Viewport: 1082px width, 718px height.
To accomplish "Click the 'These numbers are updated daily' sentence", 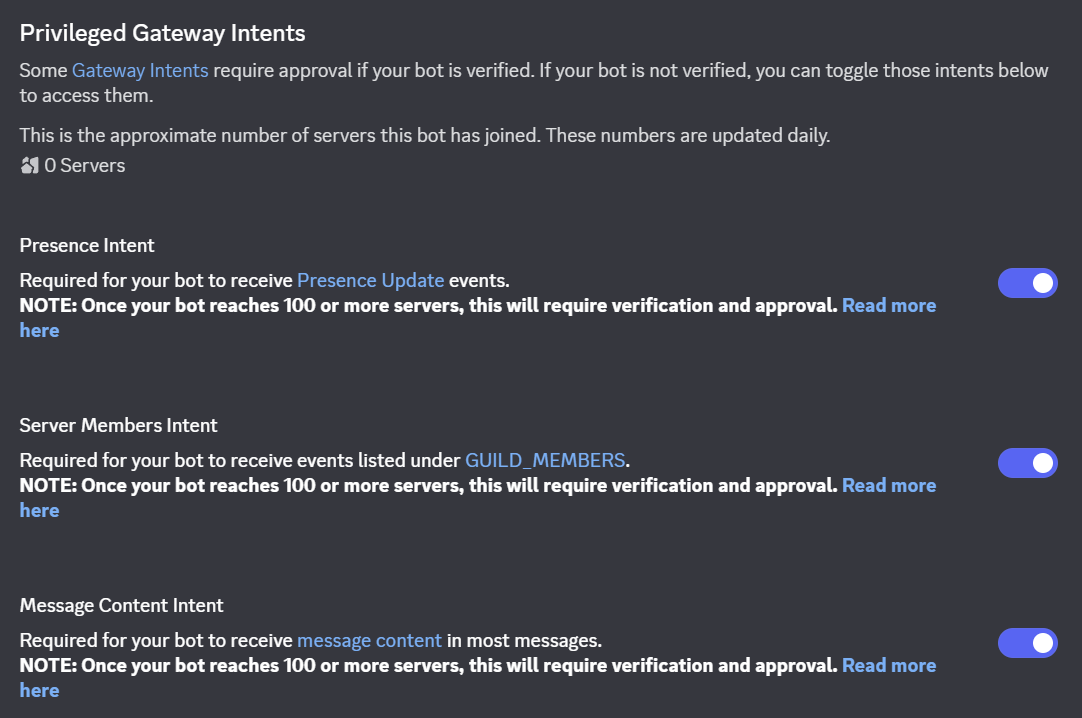I will (687, 135).
